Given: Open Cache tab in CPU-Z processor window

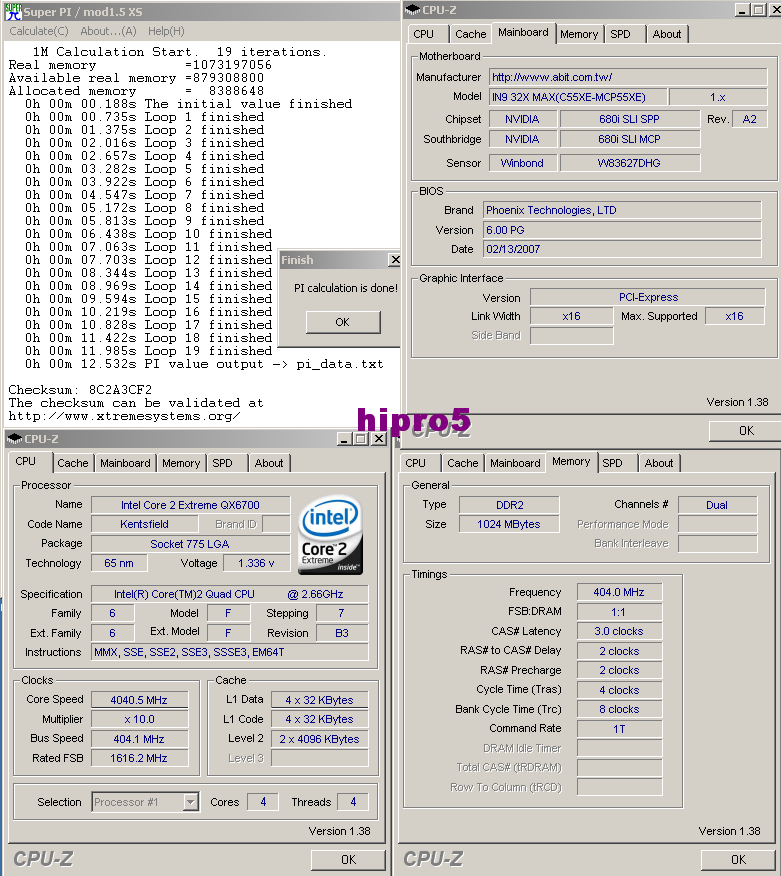Looking at the screenshot, I should pyautogui.click(x=73, y=463).
